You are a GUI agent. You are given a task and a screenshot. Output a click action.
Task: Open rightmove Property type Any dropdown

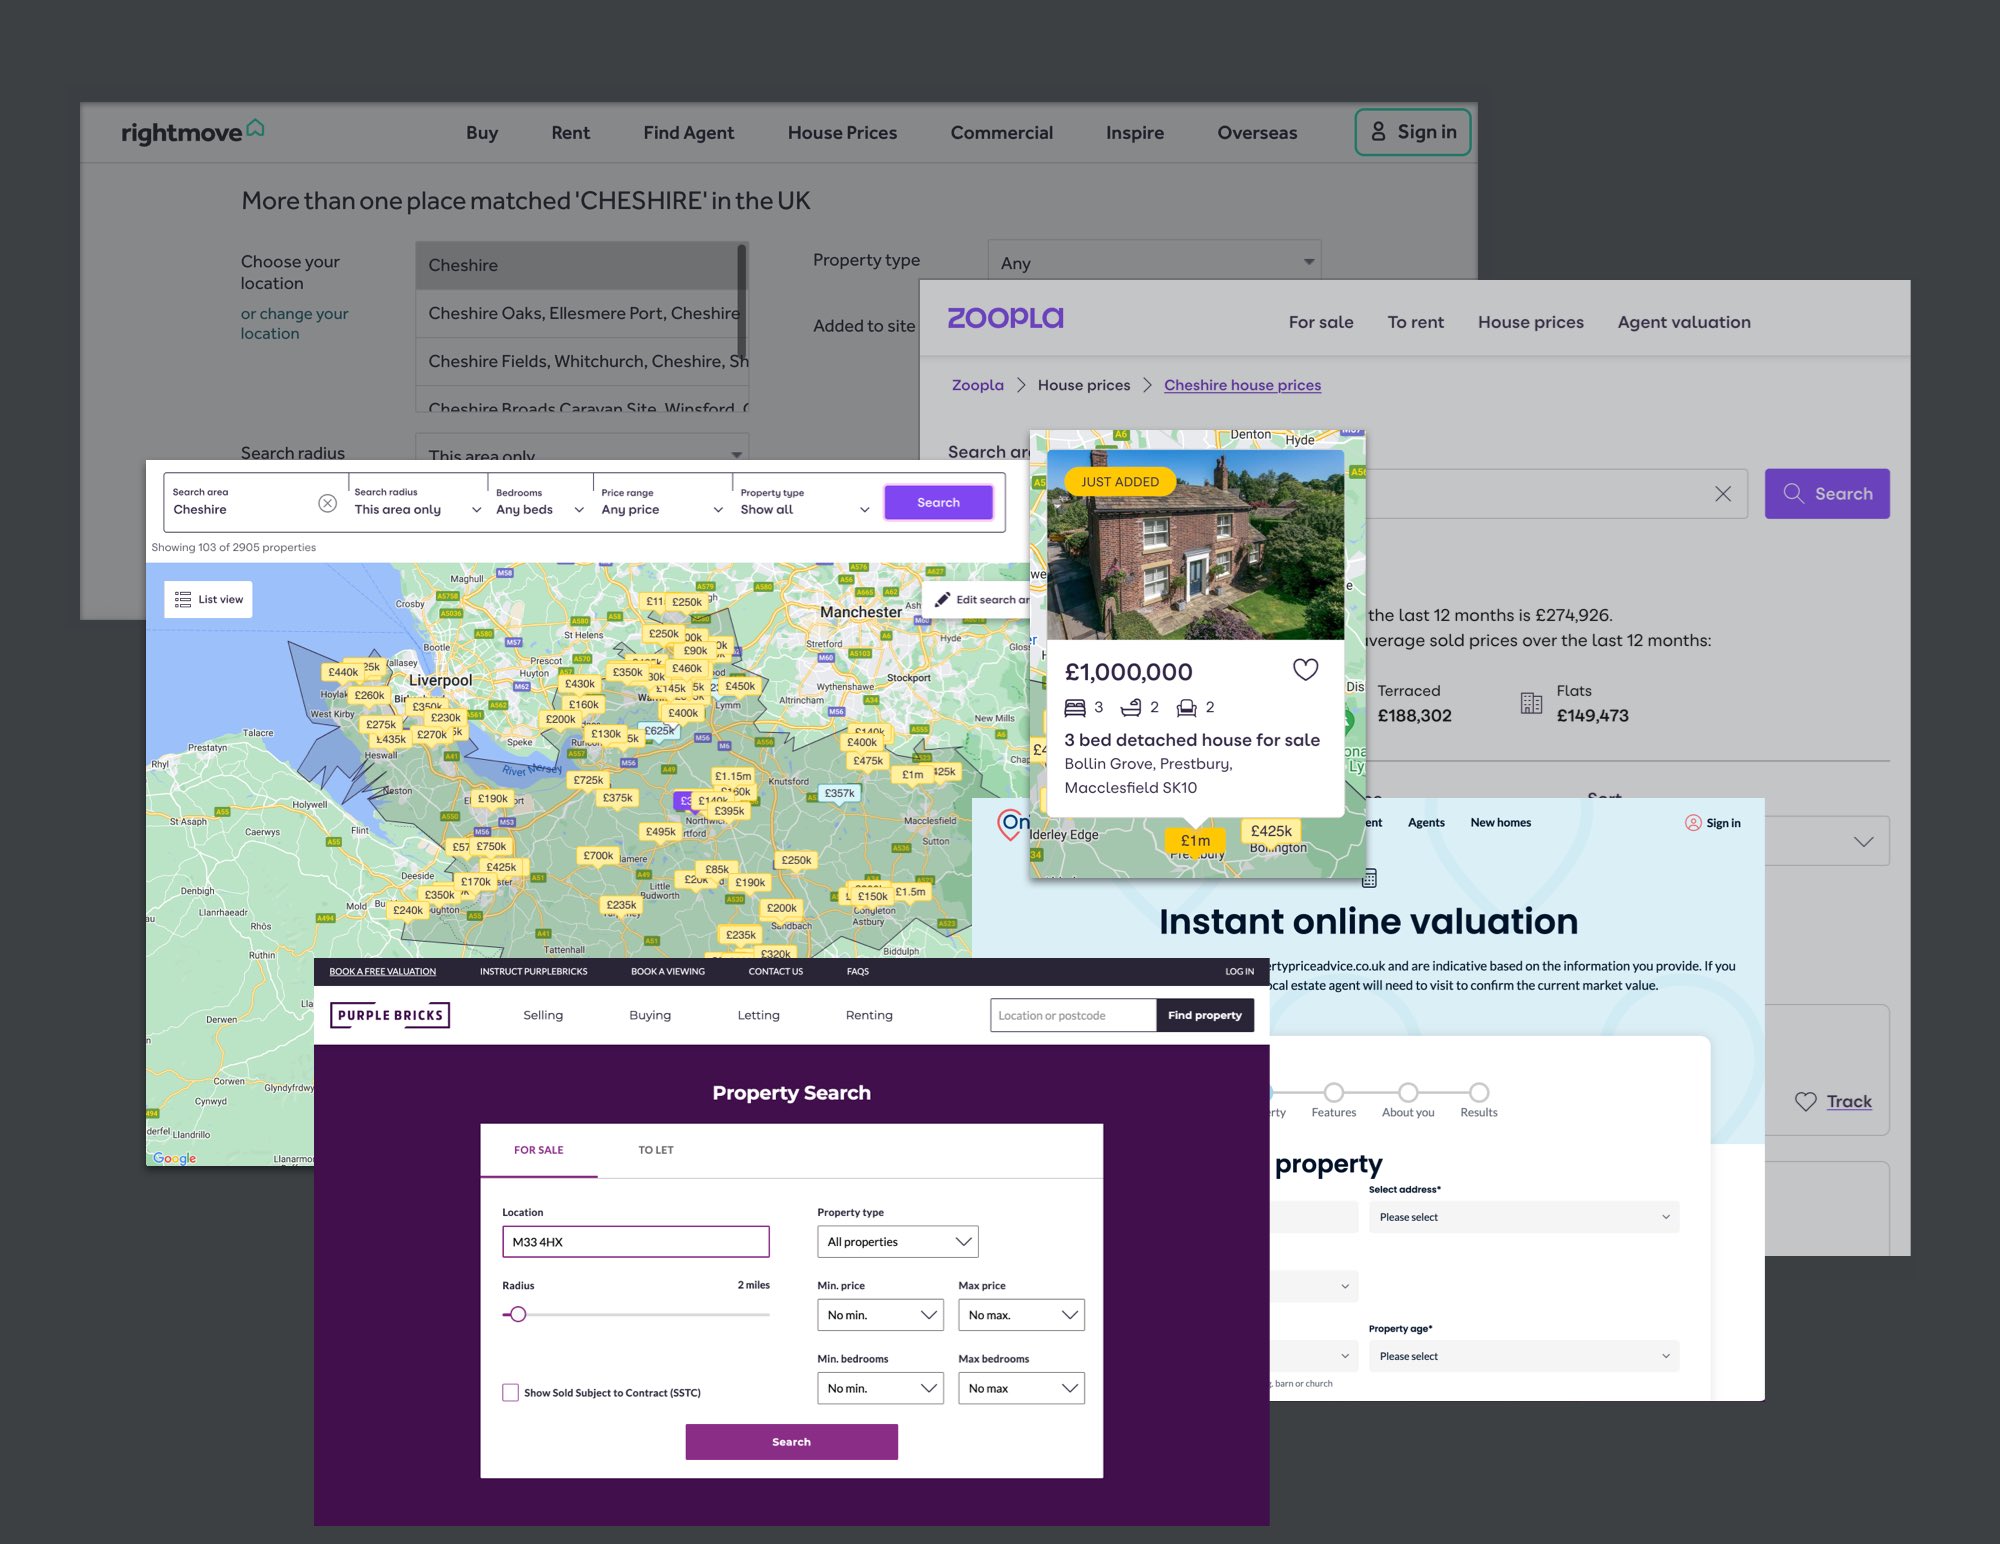tap(1154, 262)
